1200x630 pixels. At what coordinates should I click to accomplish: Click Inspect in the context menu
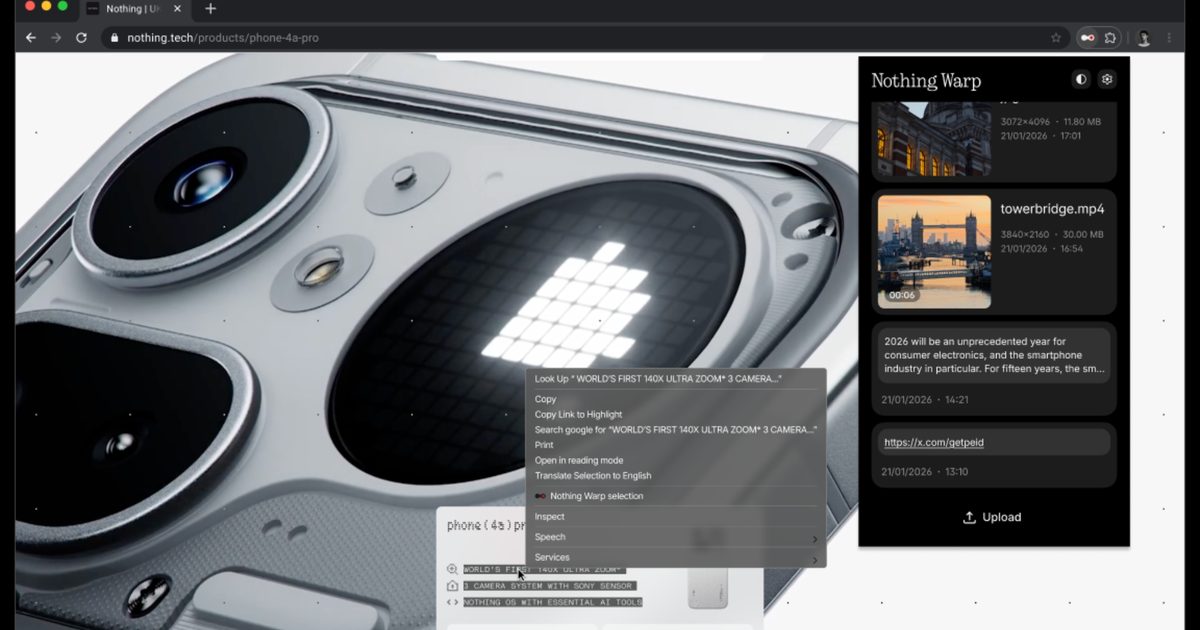pos(549,517)
